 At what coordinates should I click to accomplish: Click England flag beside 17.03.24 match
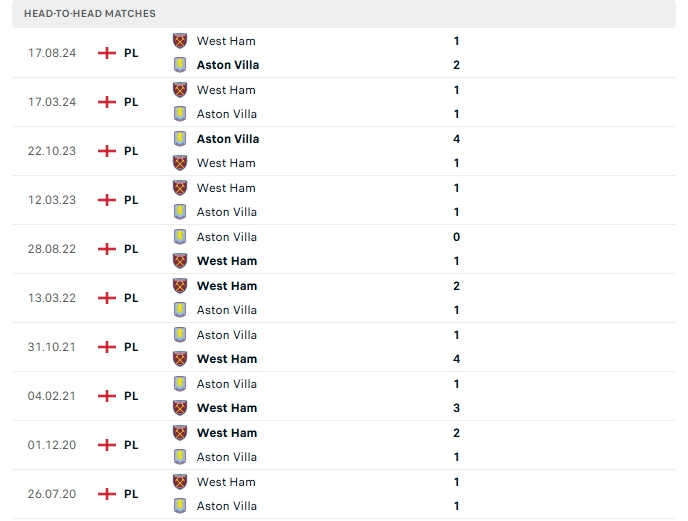click(x=107, y=102)
